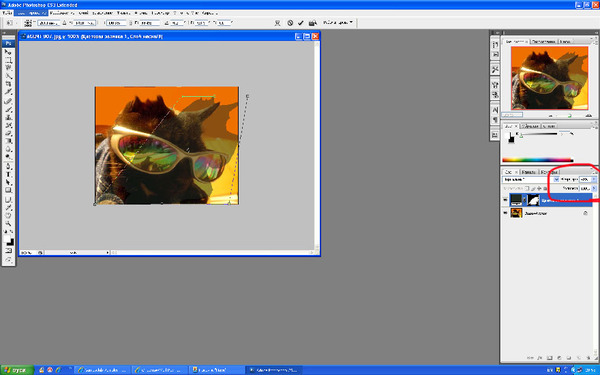Select the Eyedropper tool
Screen dimensions: 600x375
(x=8, y=207)
